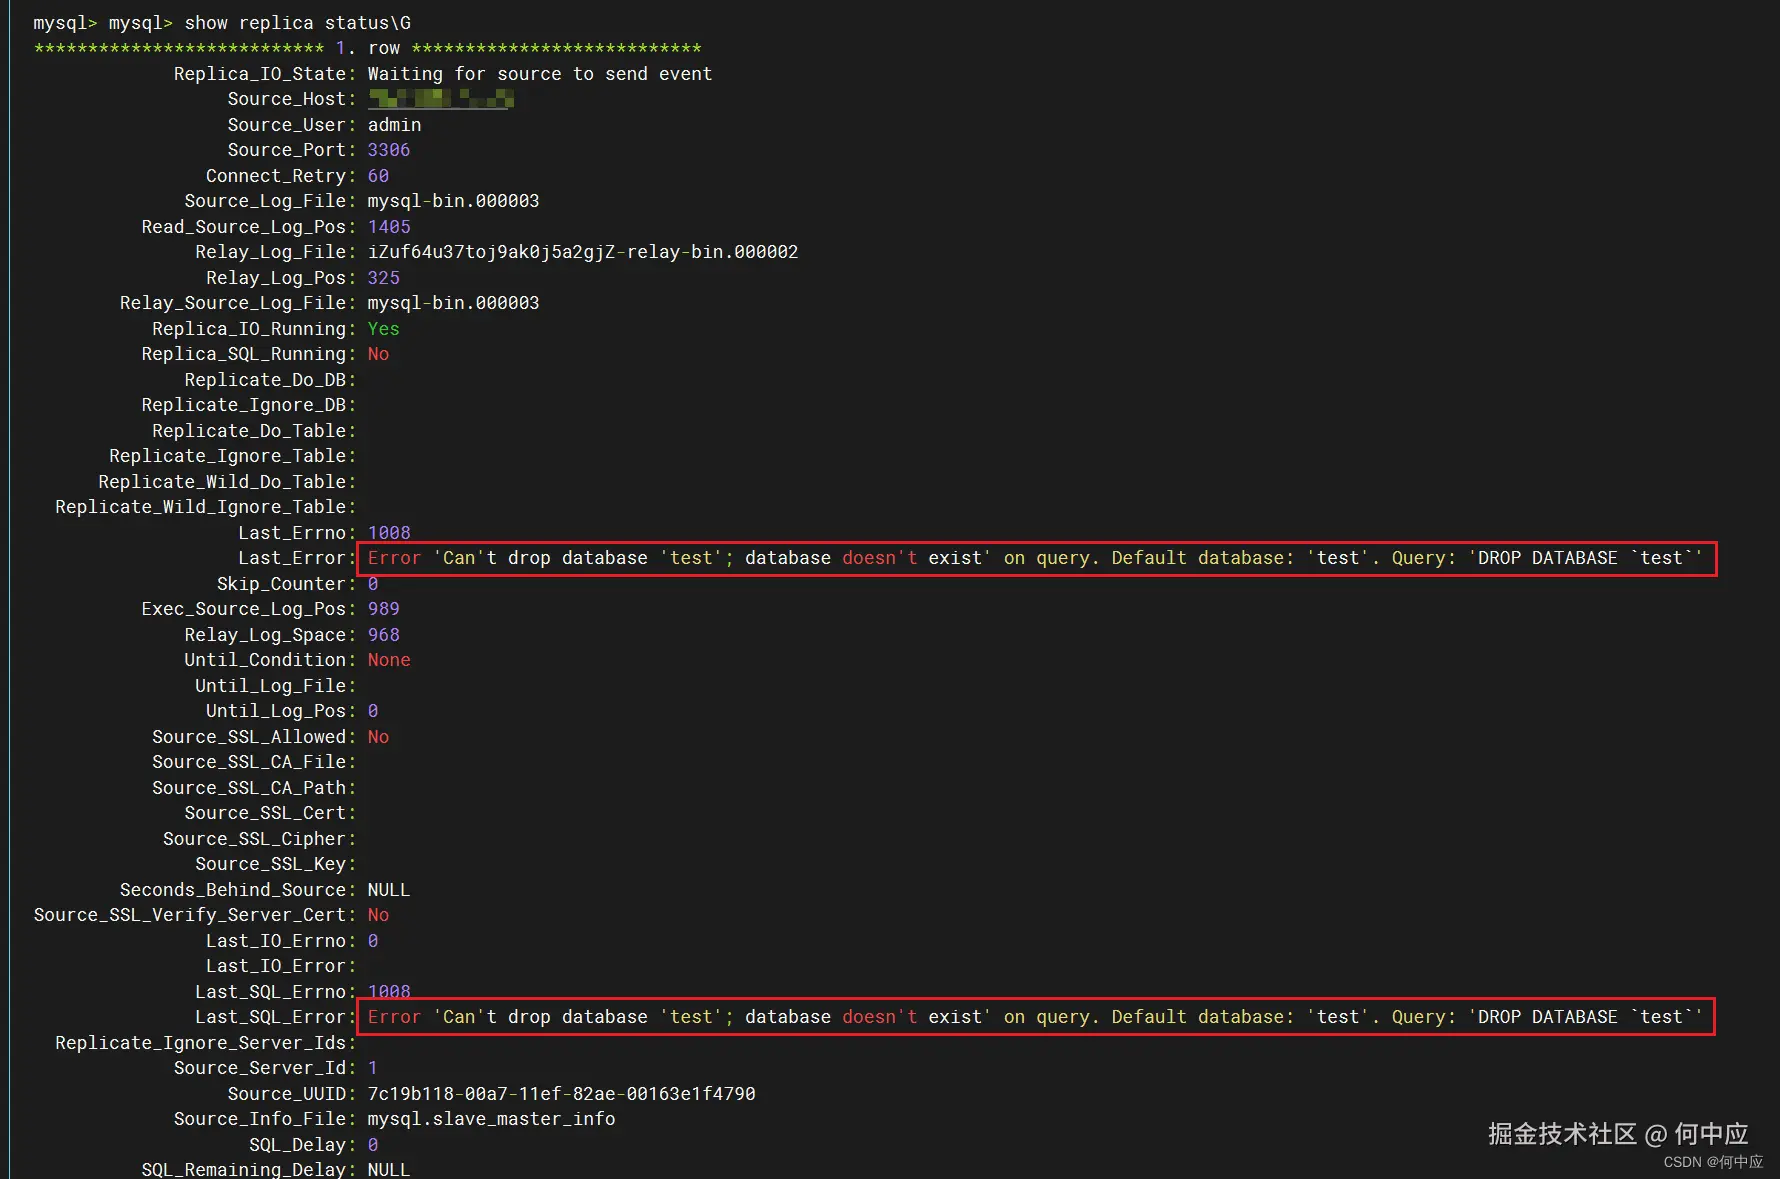Click the Seconds_Behind_Source value 'NULL'
The width and height of the screenshot is (1780, 1179).
(x=389, y=890)
